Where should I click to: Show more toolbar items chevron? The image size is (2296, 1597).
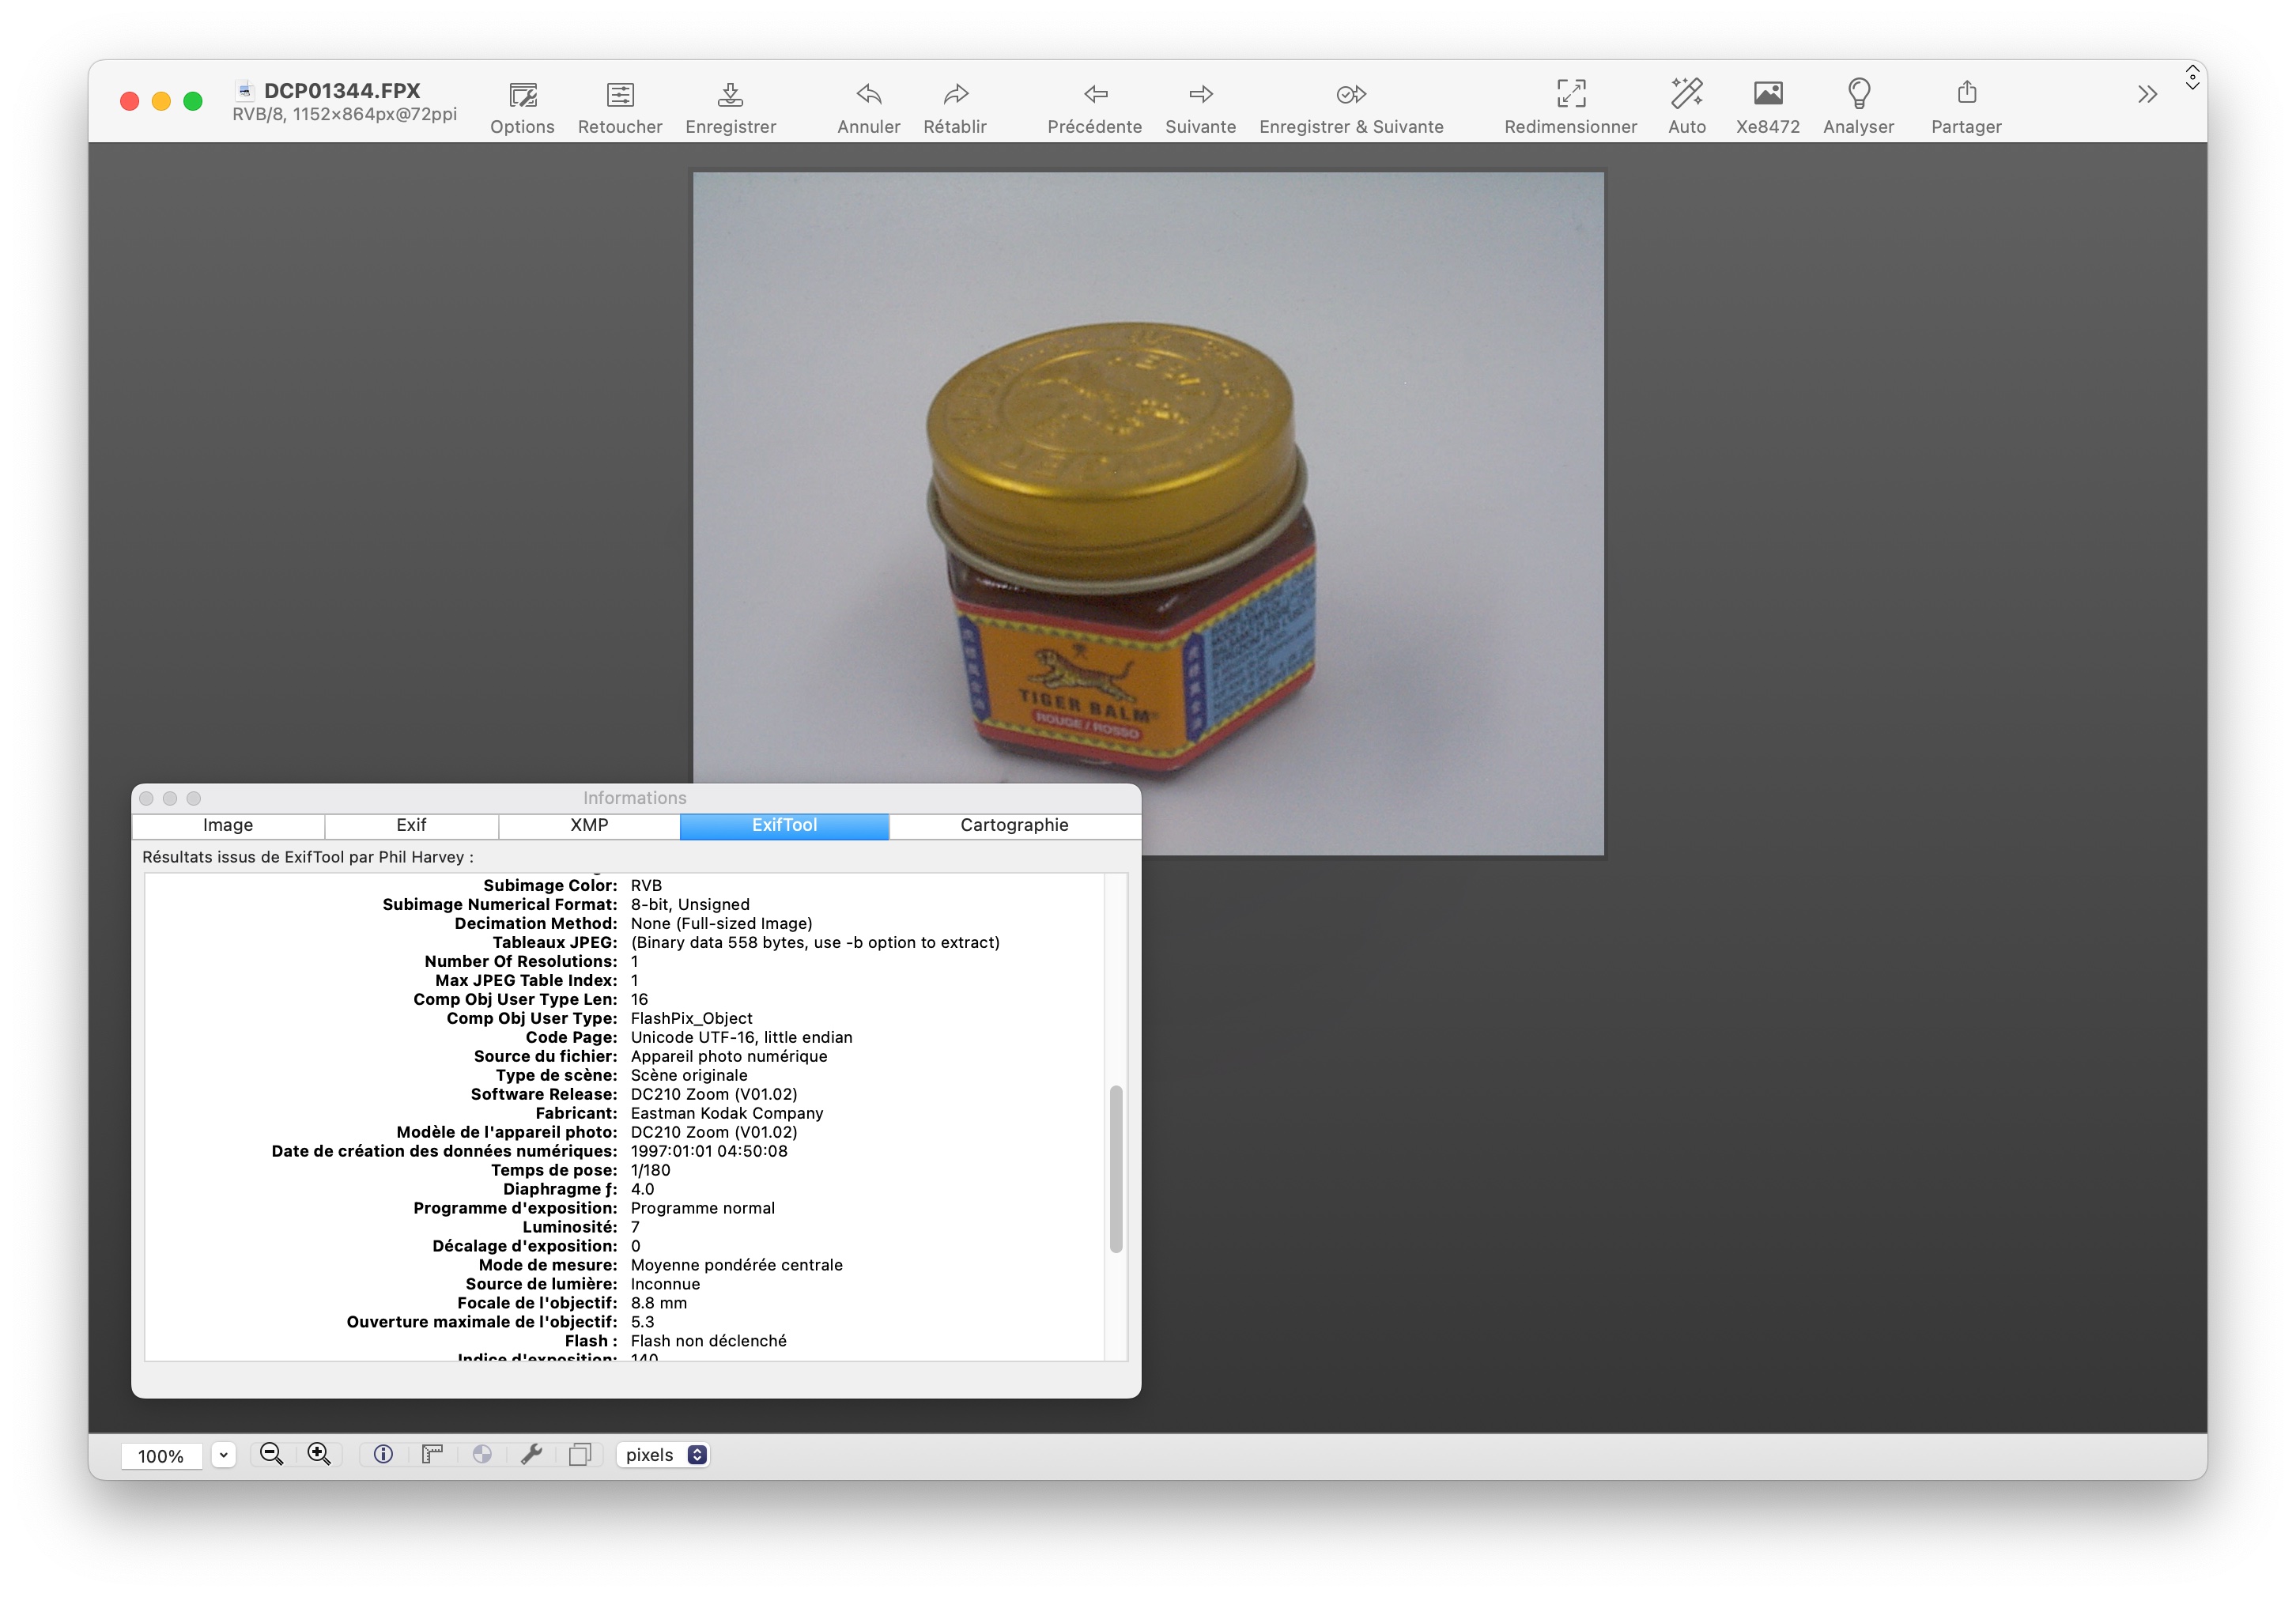(x=2147, y=95)
